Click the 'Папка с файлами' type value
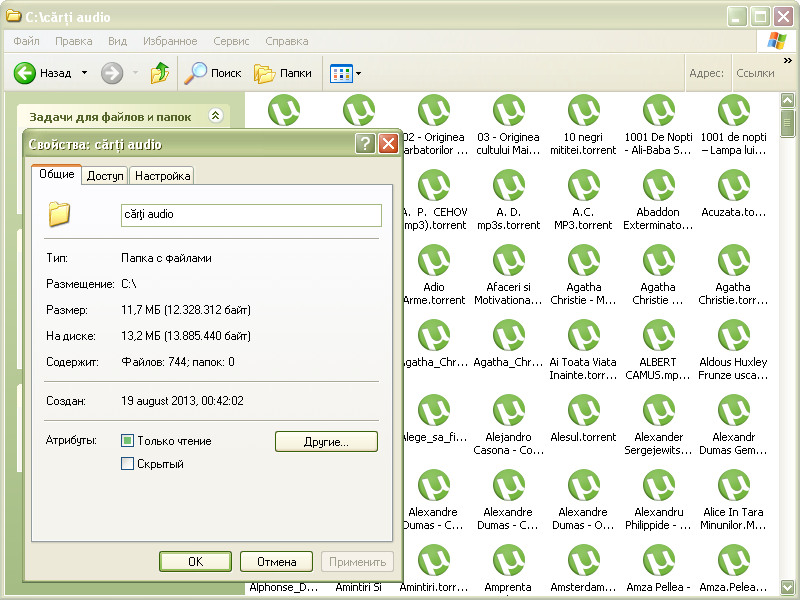The height and width of the screenshot is (600, 800). coord(166,258)
